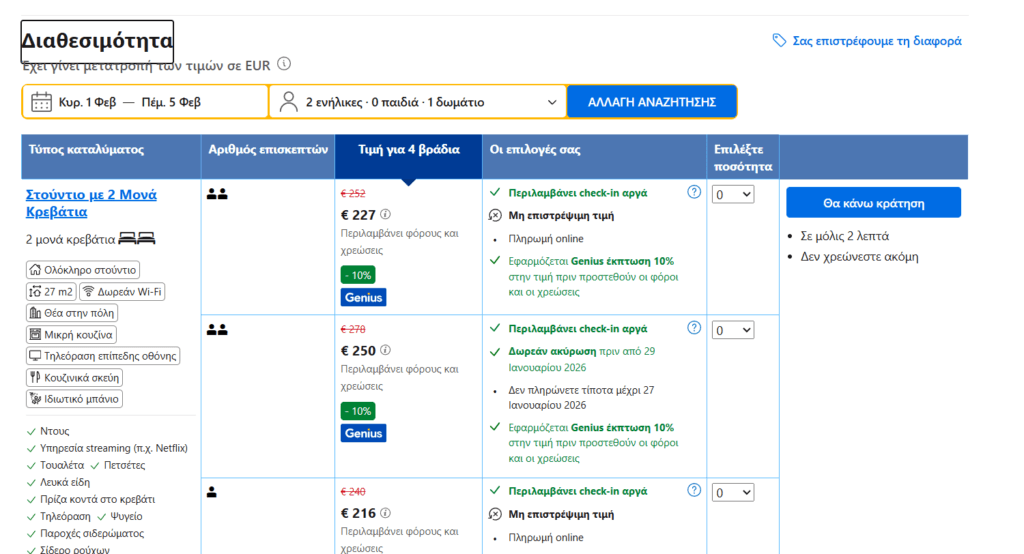Viewport: 1024px width, 554px height.
Task: Click the person icon in guests field
Action: click(289, 102)
